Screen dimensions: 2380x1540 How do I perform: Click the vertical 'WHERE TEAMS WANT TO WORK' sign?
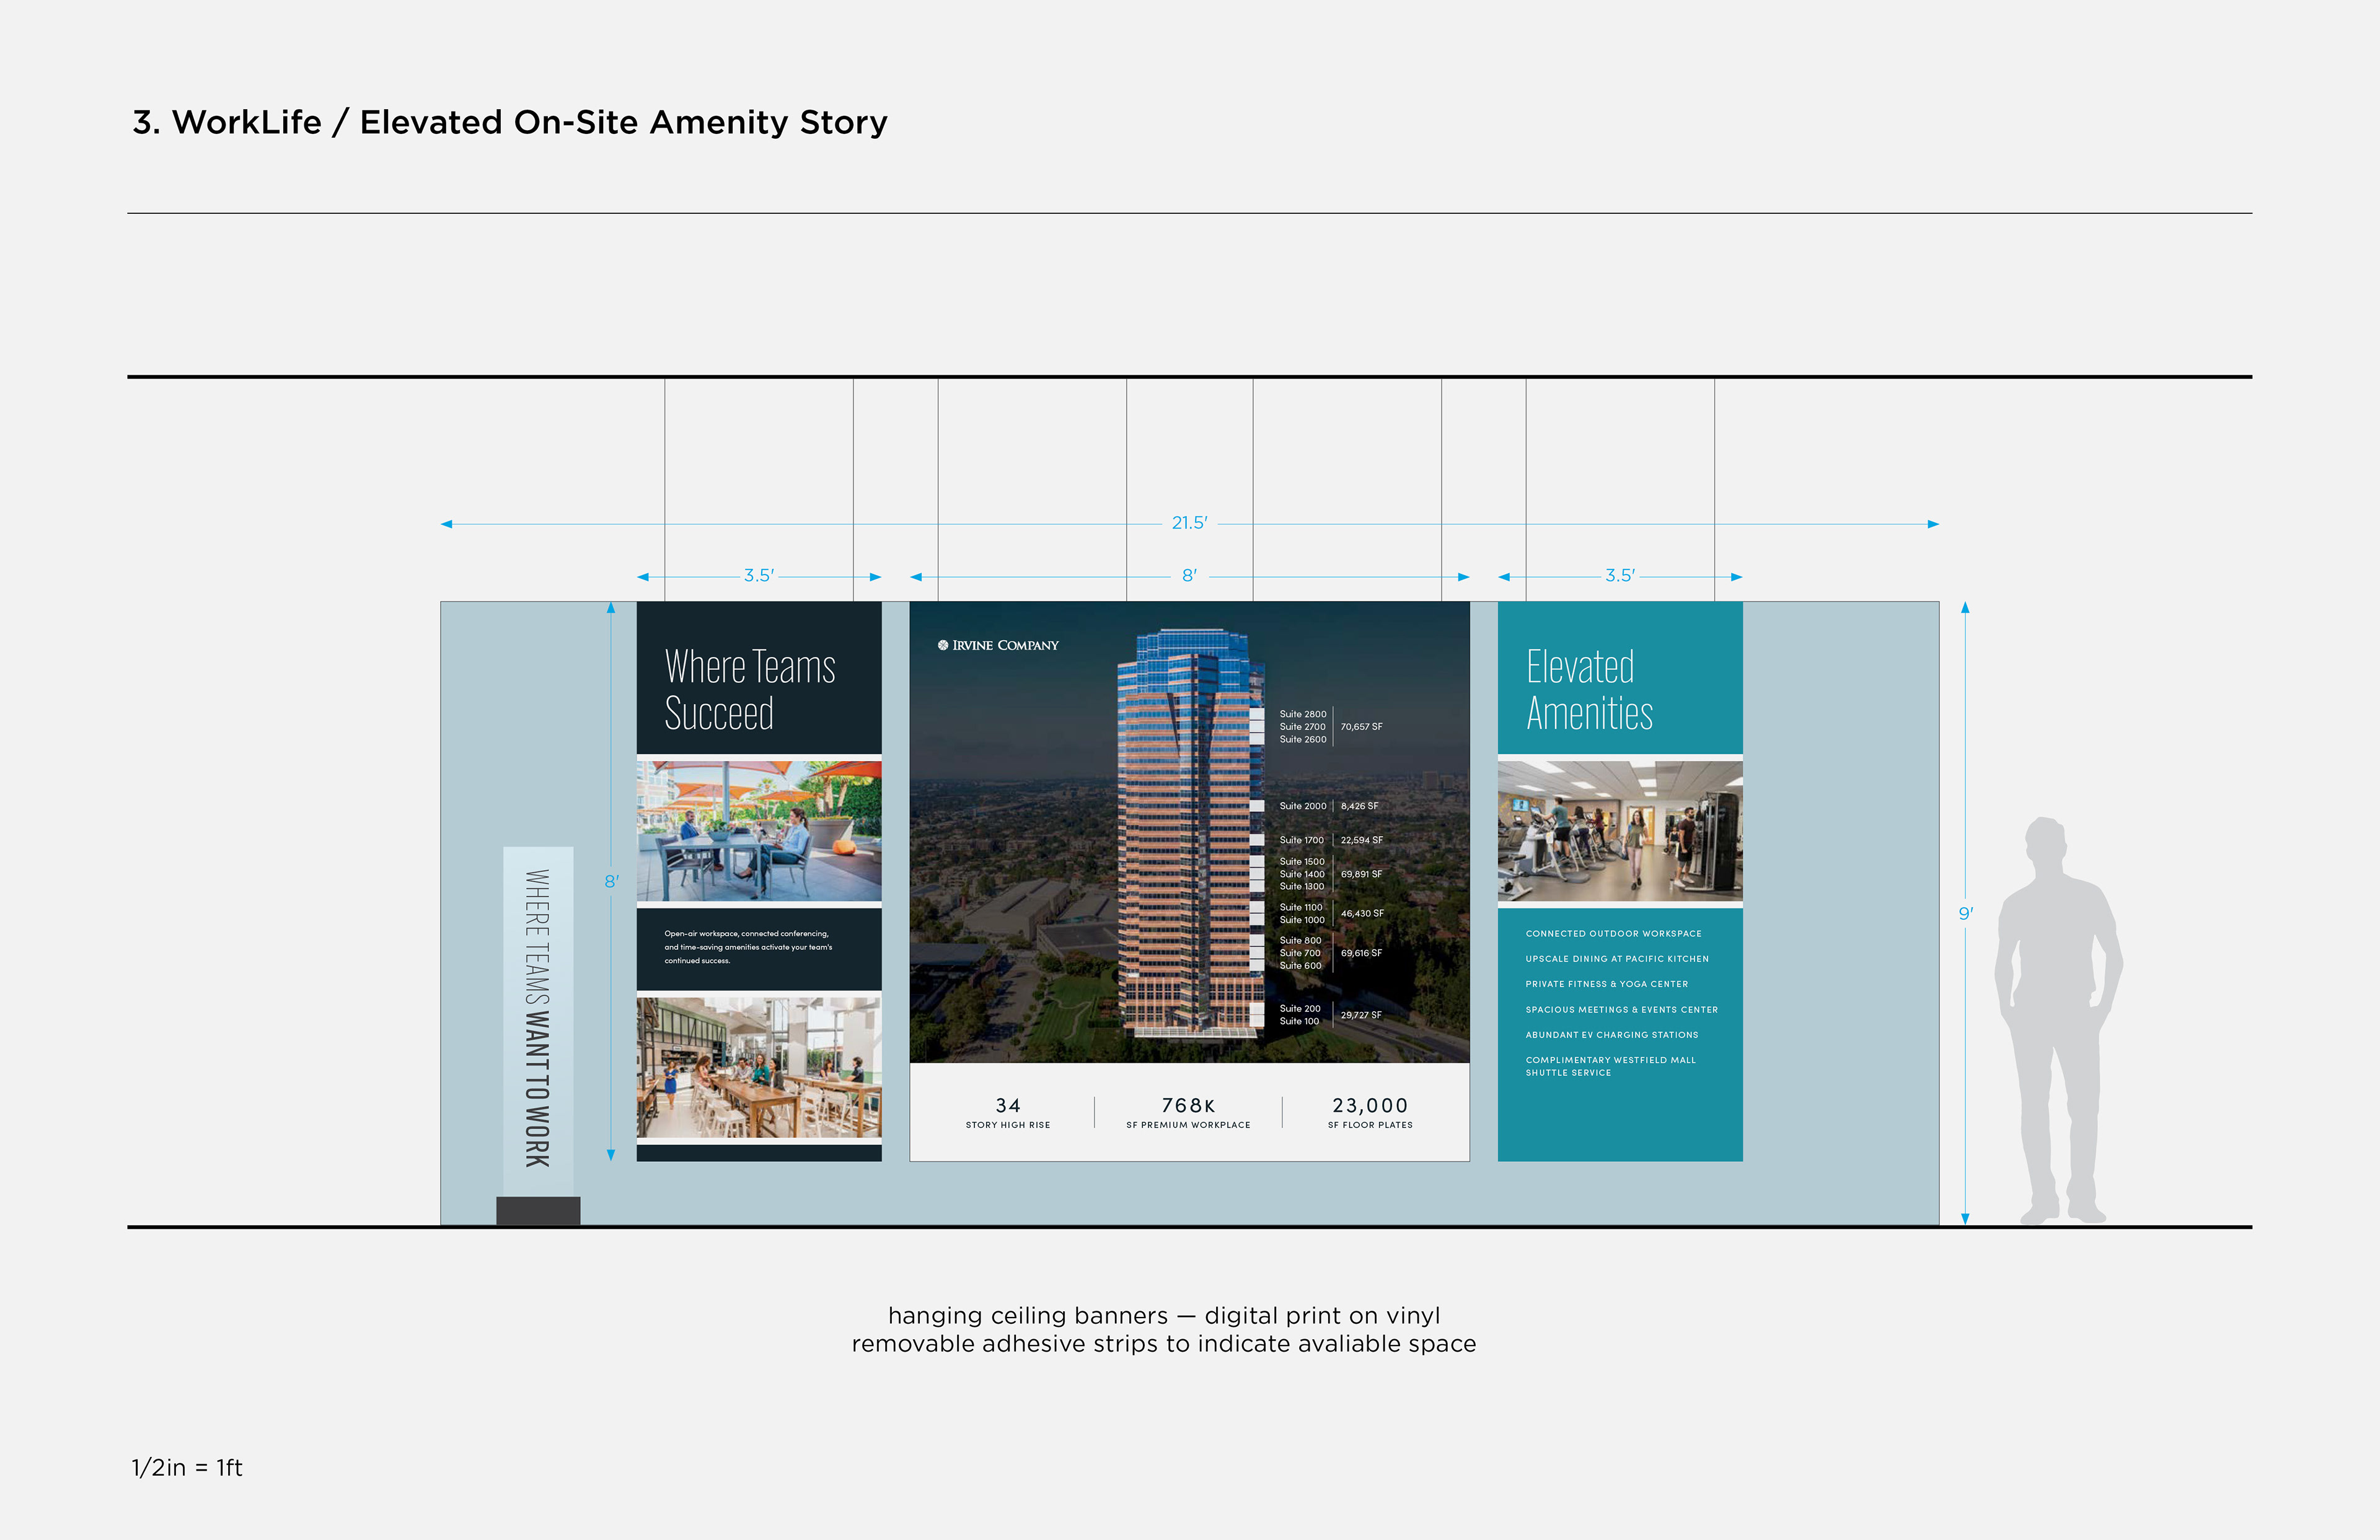point(538,1019)
